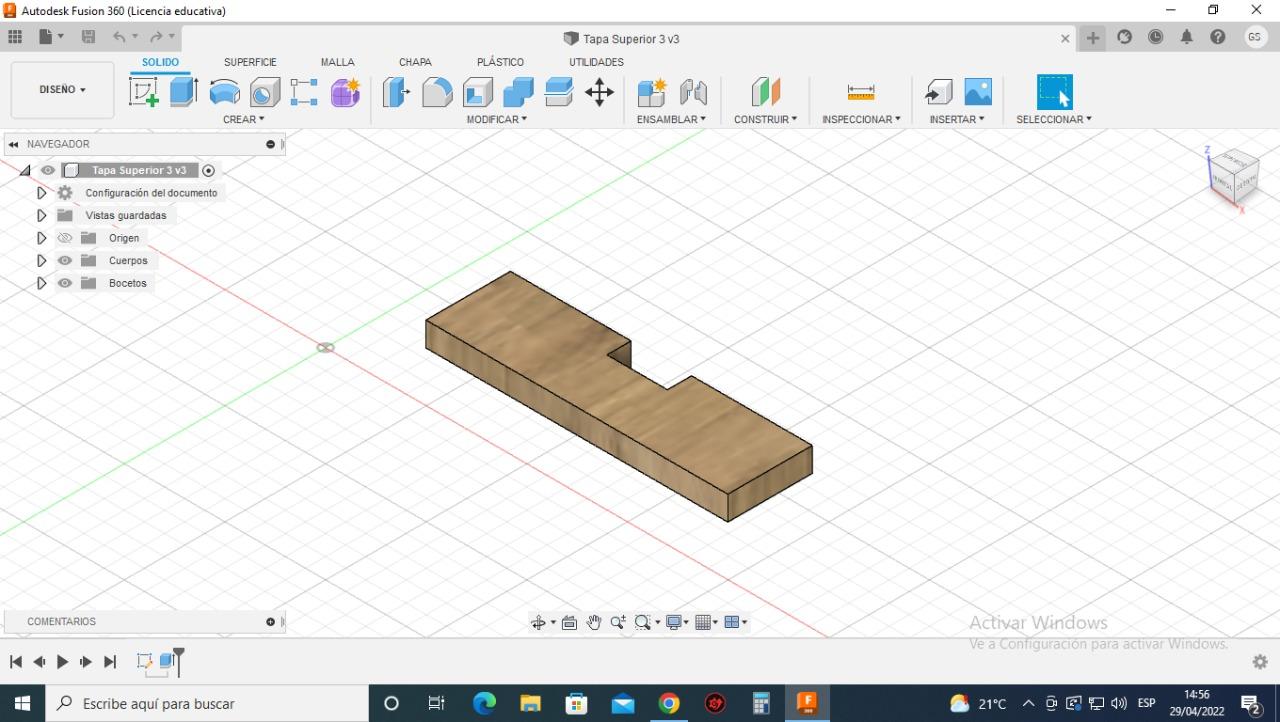Select the Shell tool
This screenshot has height=722, width=1280.
[478, 92]
